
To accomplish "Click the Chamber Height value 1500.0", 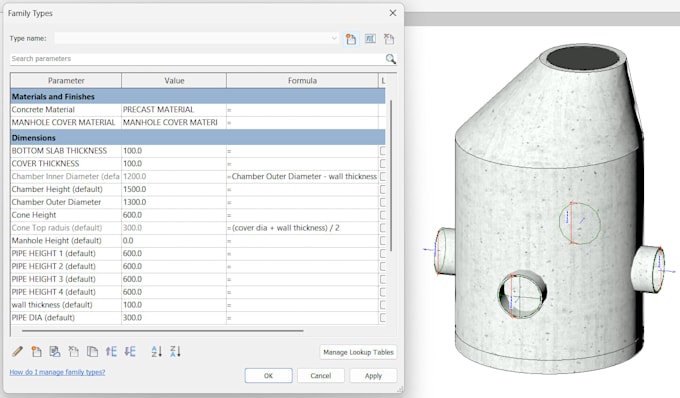I will click(174, 189).
